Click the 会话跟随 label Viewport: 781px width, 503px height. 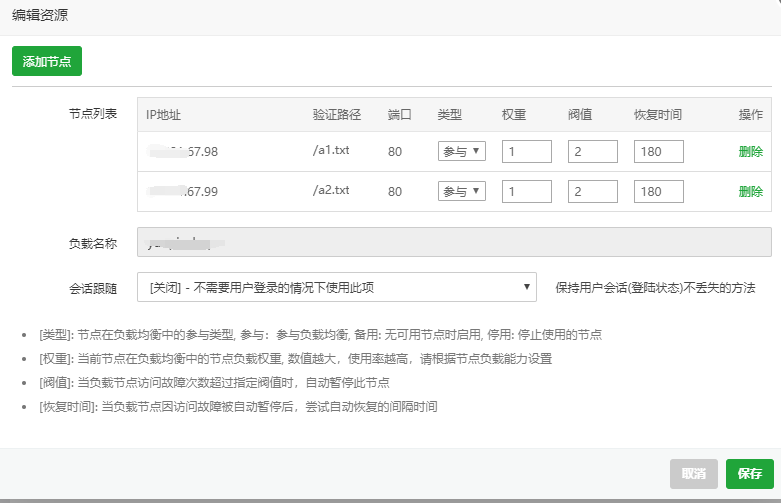93,288
